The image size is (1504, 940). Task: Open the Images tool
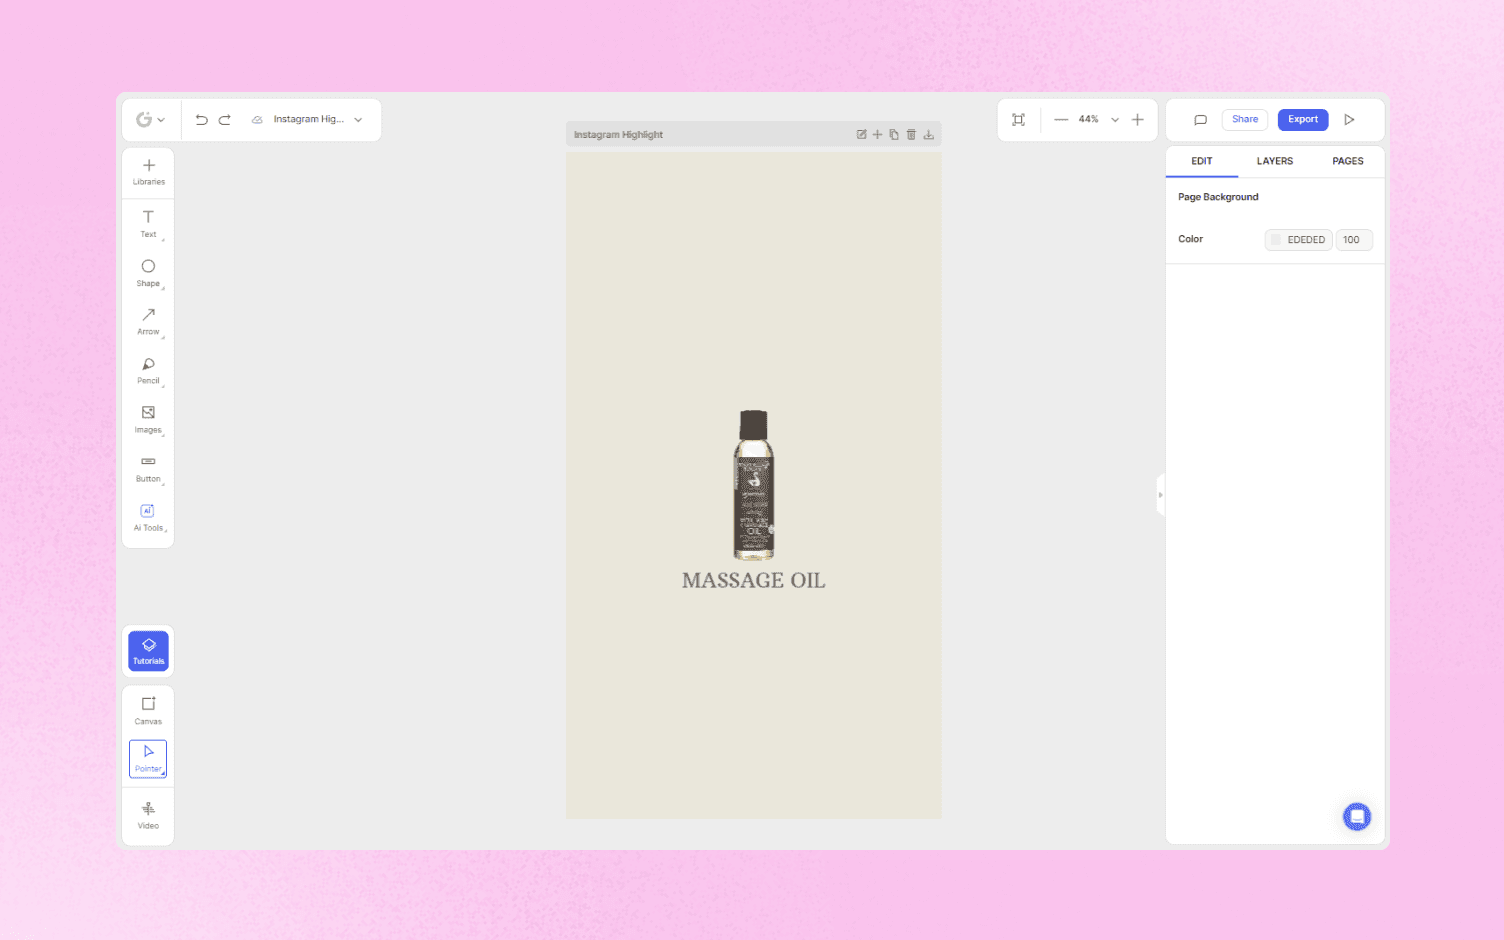pos(148,417)
